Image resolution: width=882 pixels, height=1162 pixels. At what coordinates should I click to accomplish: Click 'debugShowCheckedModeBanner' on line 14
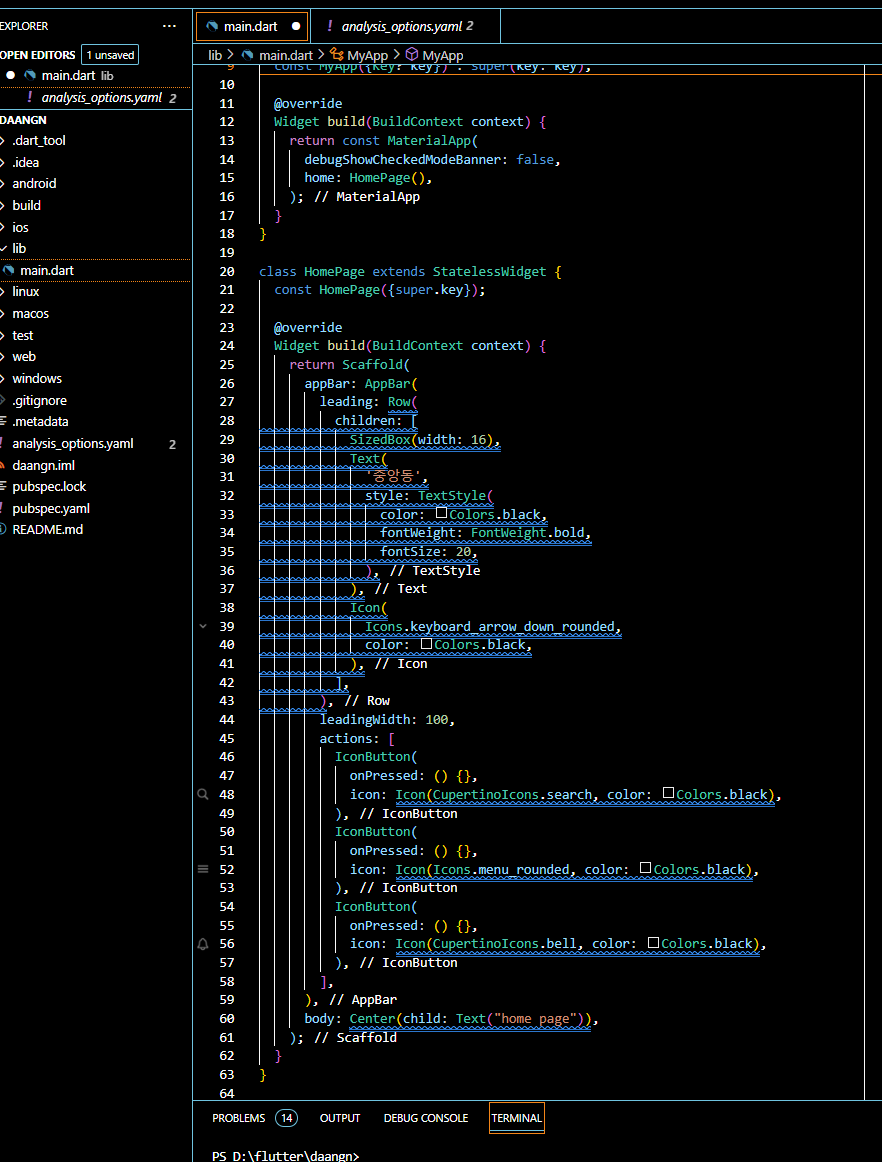click(x=402, y=159)
